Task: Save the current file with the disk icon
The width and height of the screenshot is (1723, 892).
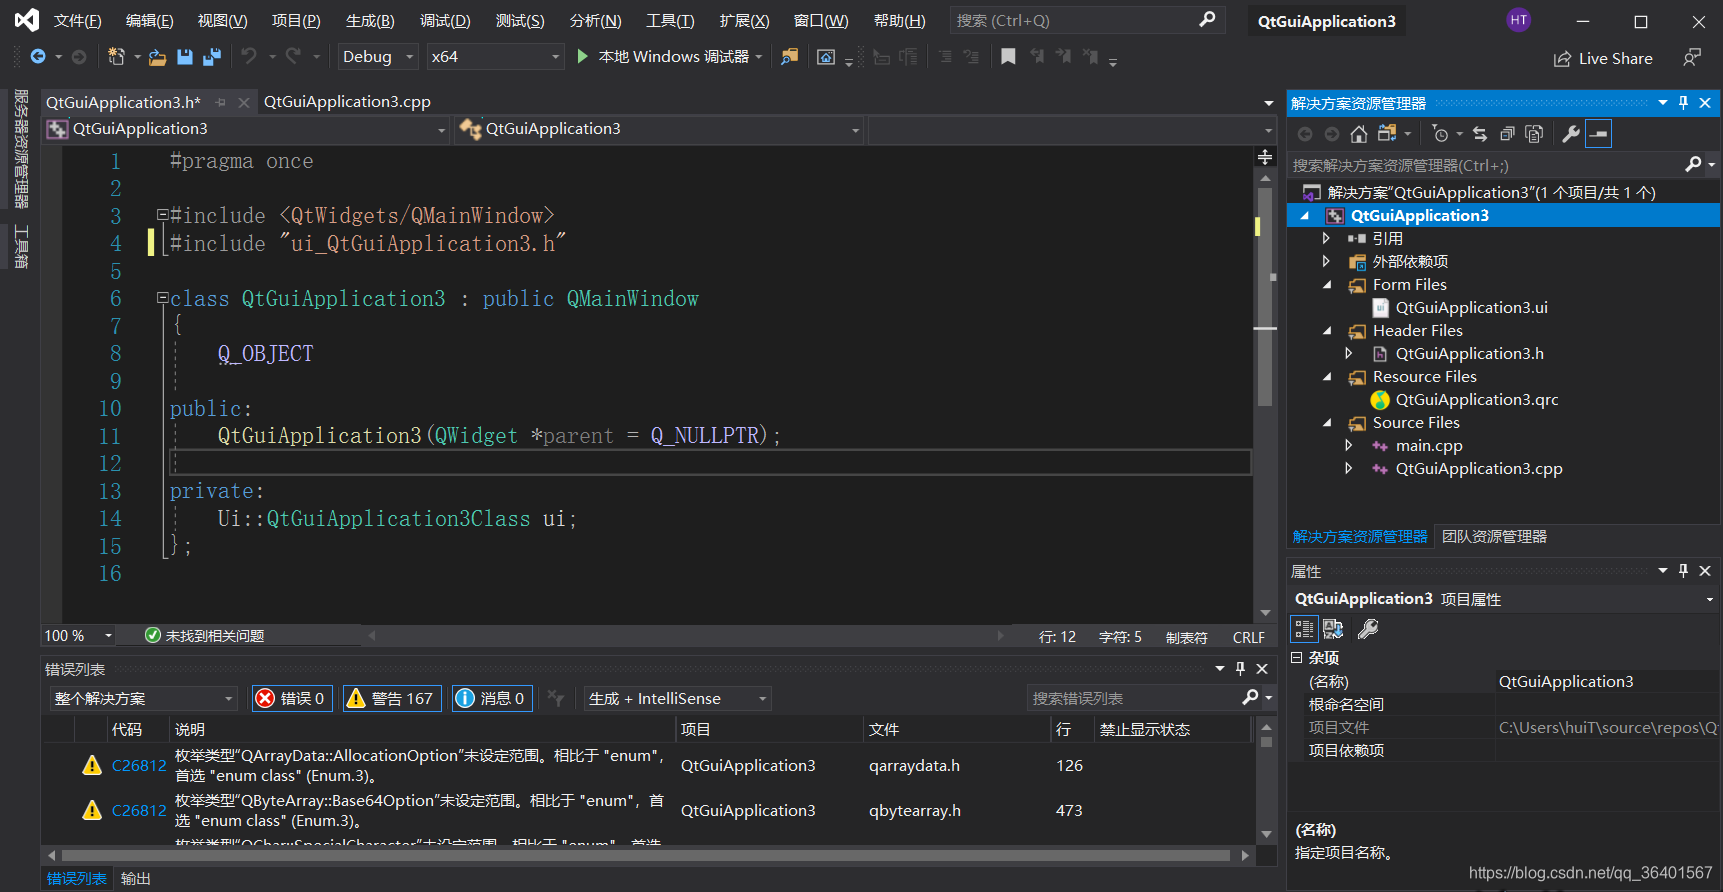Action: click(185, 57)
